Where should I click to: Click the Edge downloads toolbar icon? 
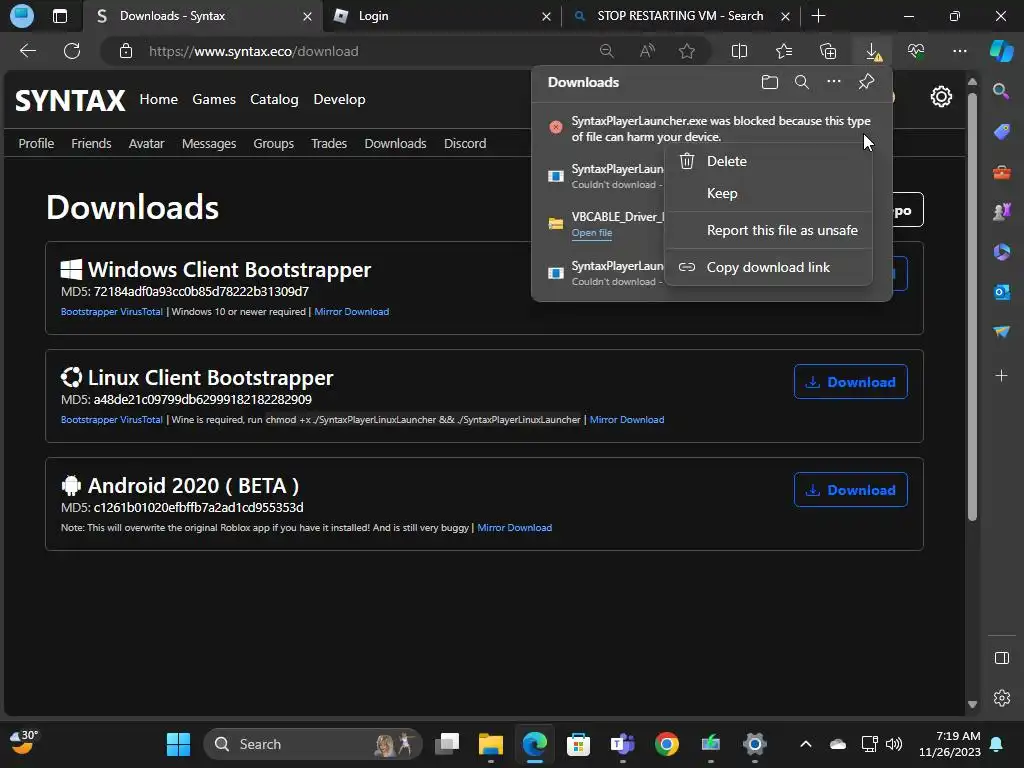pyautogui.click(x=872, y=52)
